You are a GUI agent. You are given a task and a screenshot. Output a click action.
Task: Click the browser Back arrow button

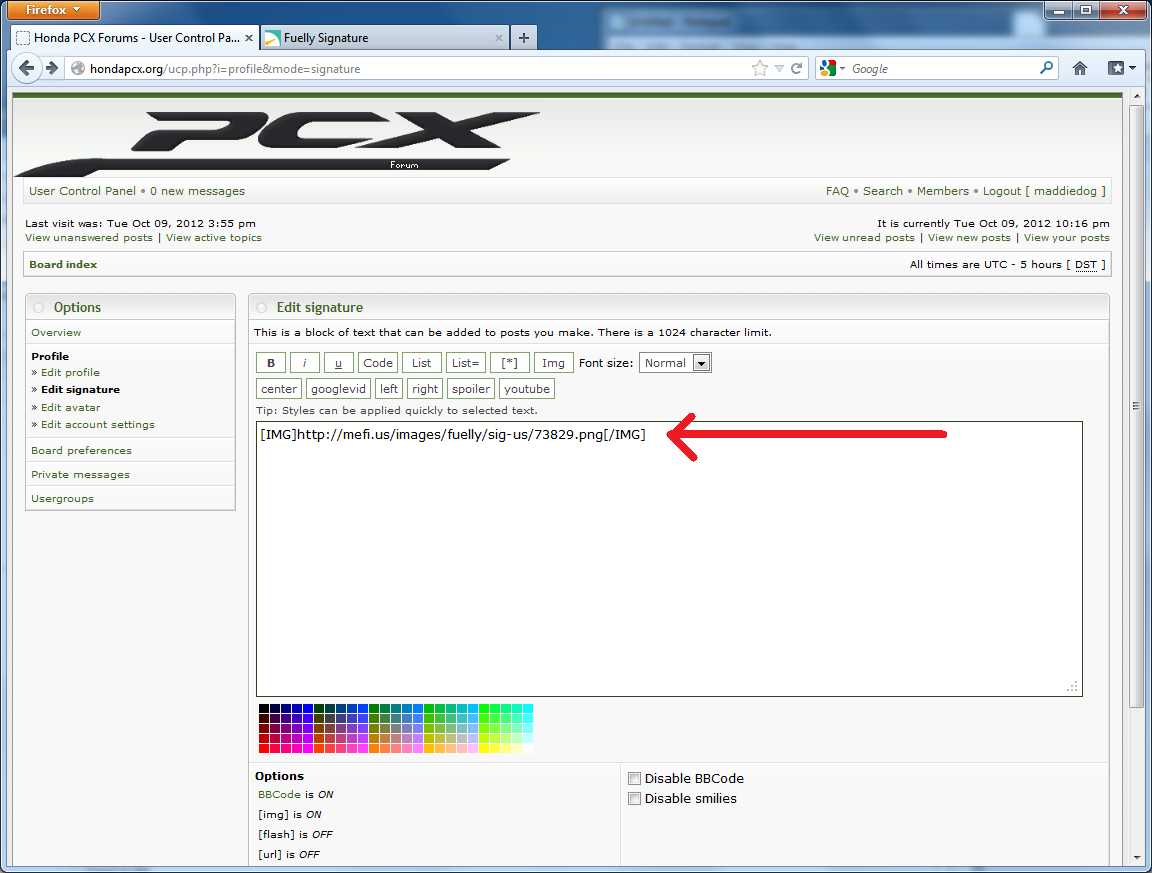point(27,68)
